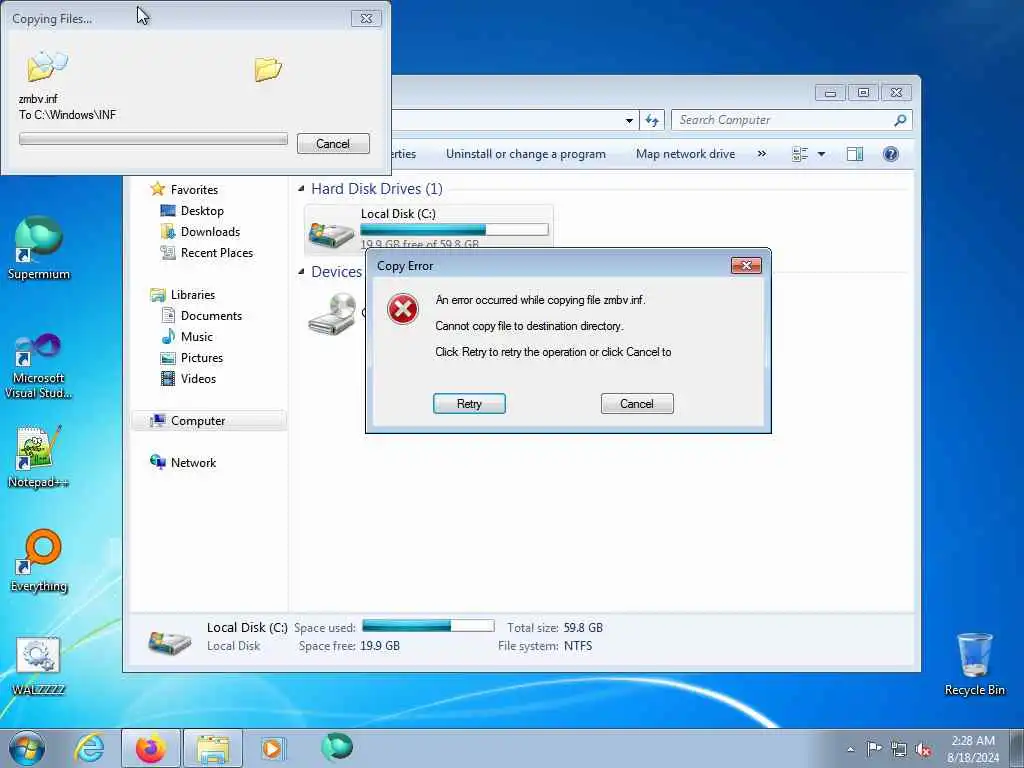The height and width of the screenshot is (768, 1024).
Task: Launch Internet Explorer from taskbar
Action: 89,748
